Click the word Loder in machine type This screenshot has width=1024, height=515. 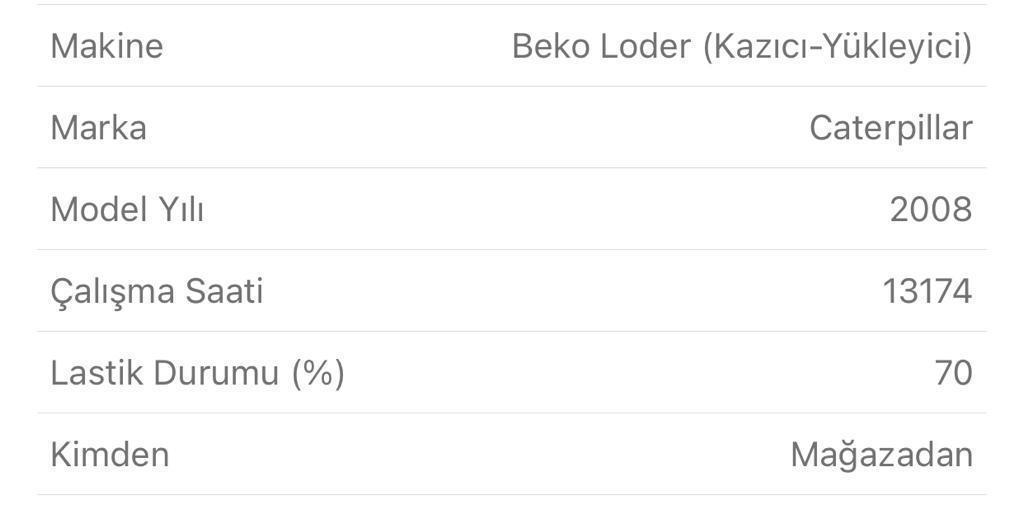click(645, 46)
